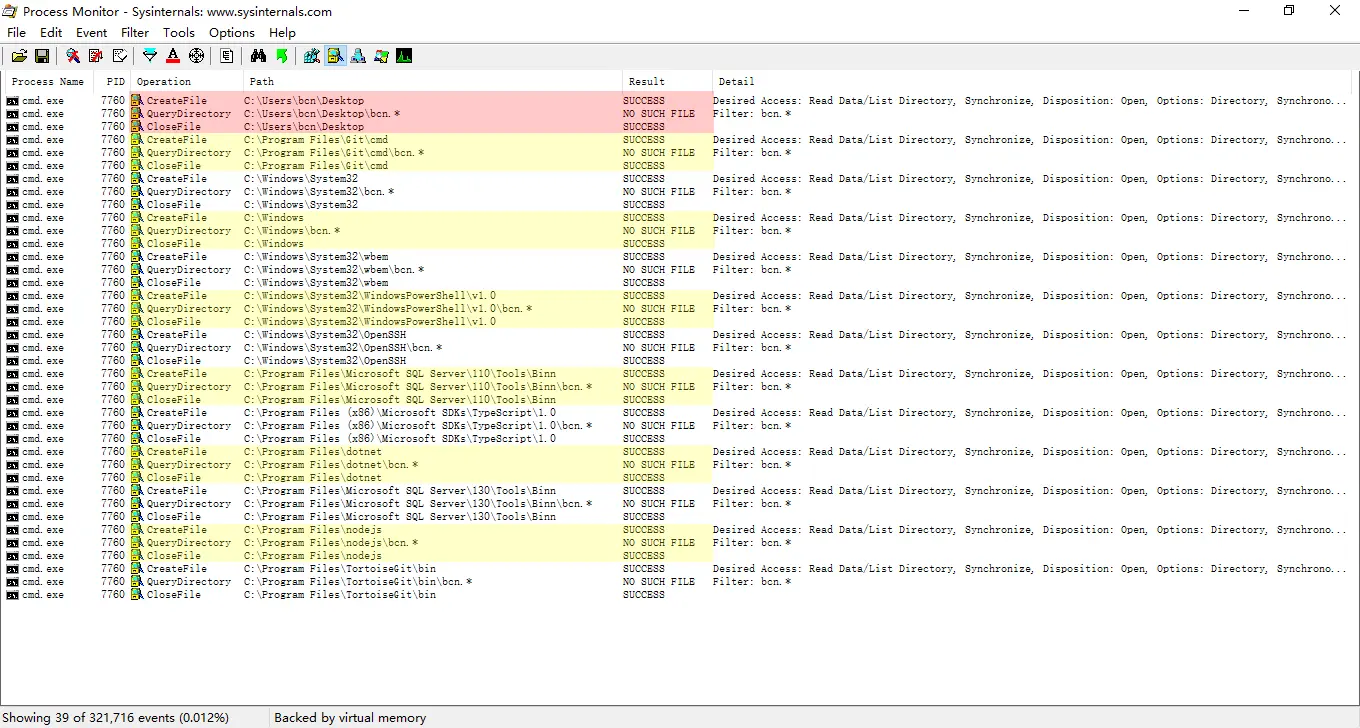The height and width of the screenshot is (728, 1360).
Task: Select path ending SQL Server\130\Tools\Binn\bcn.*
Action: pos(418,504)
